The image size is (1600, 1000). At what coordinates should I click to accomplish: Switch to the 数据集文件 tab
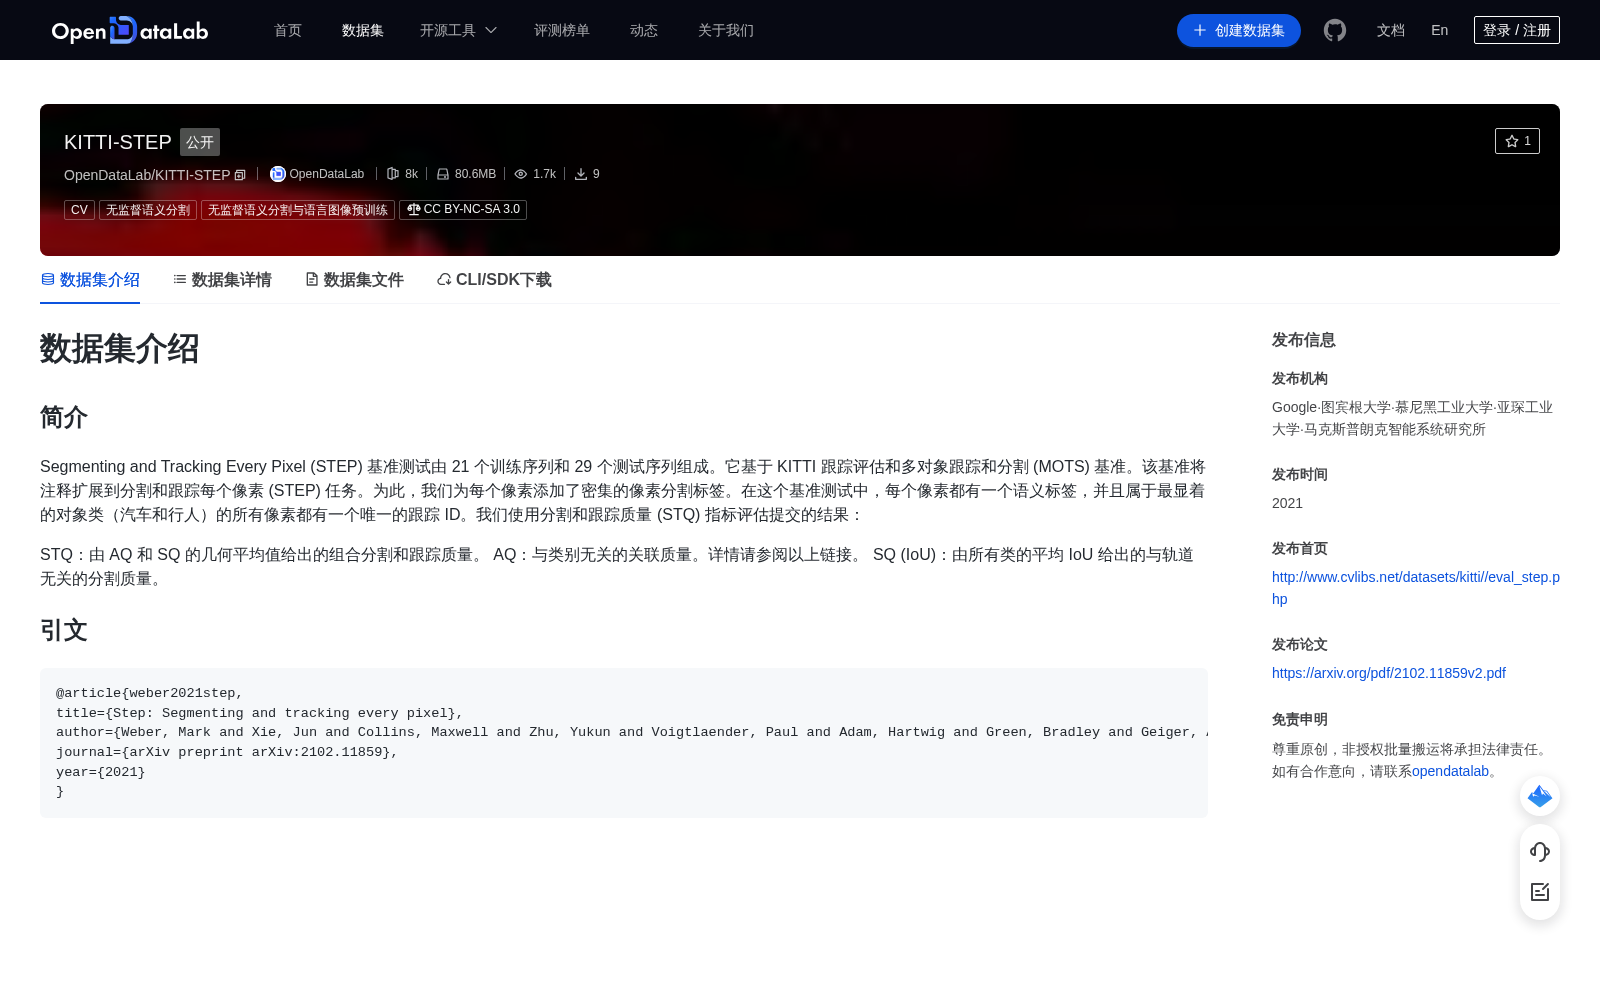coord(354,280)
